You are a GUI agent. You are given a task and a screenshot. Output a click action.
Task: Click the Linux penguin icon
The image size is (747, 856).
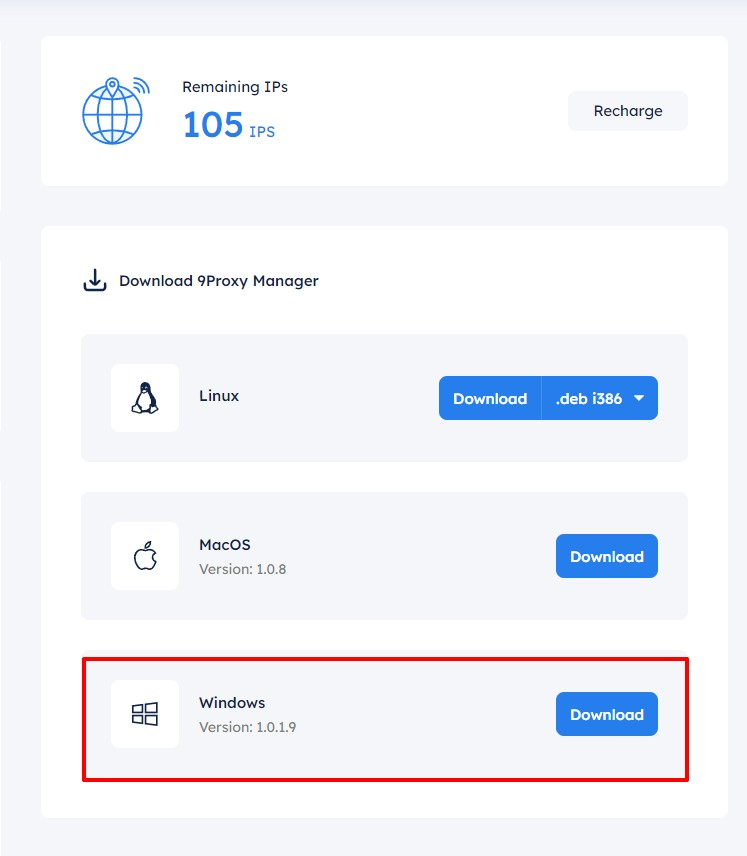pyautogui.click(x=145, y=398)
